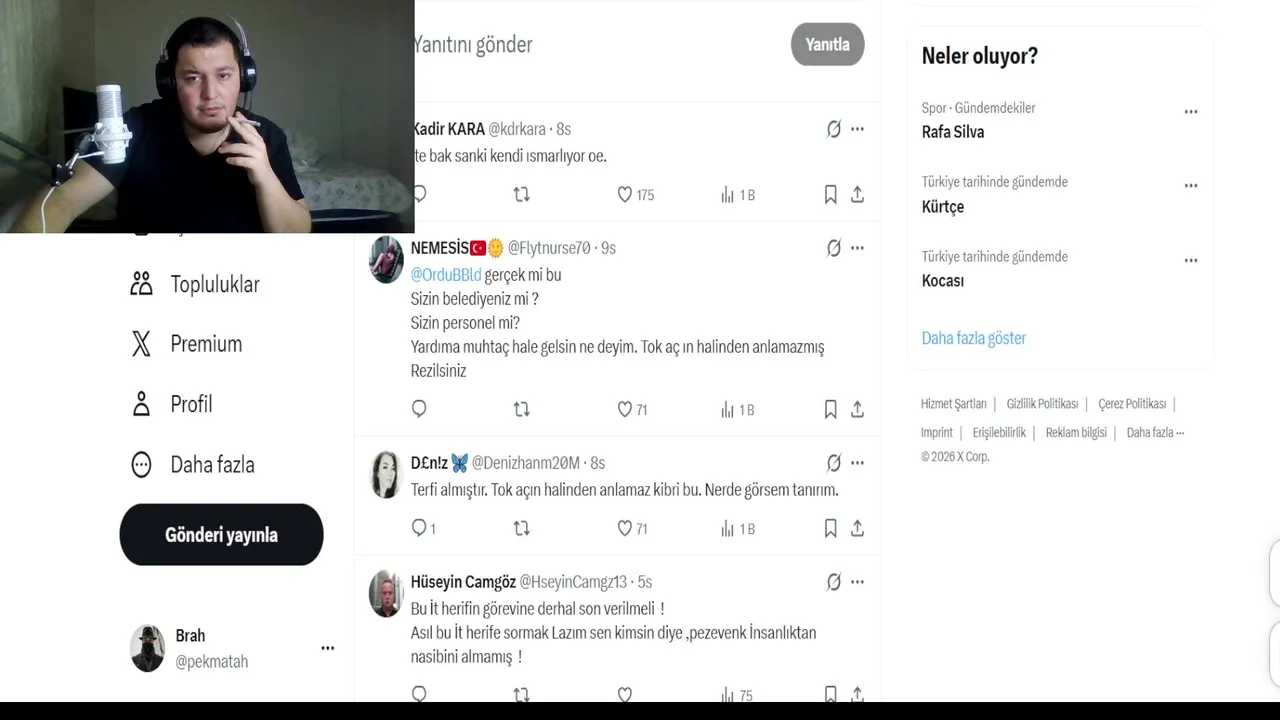The image size is (1280, 720).
Task: Click the Yanıtını gönder reply field
Action: (x=595, y=45)
